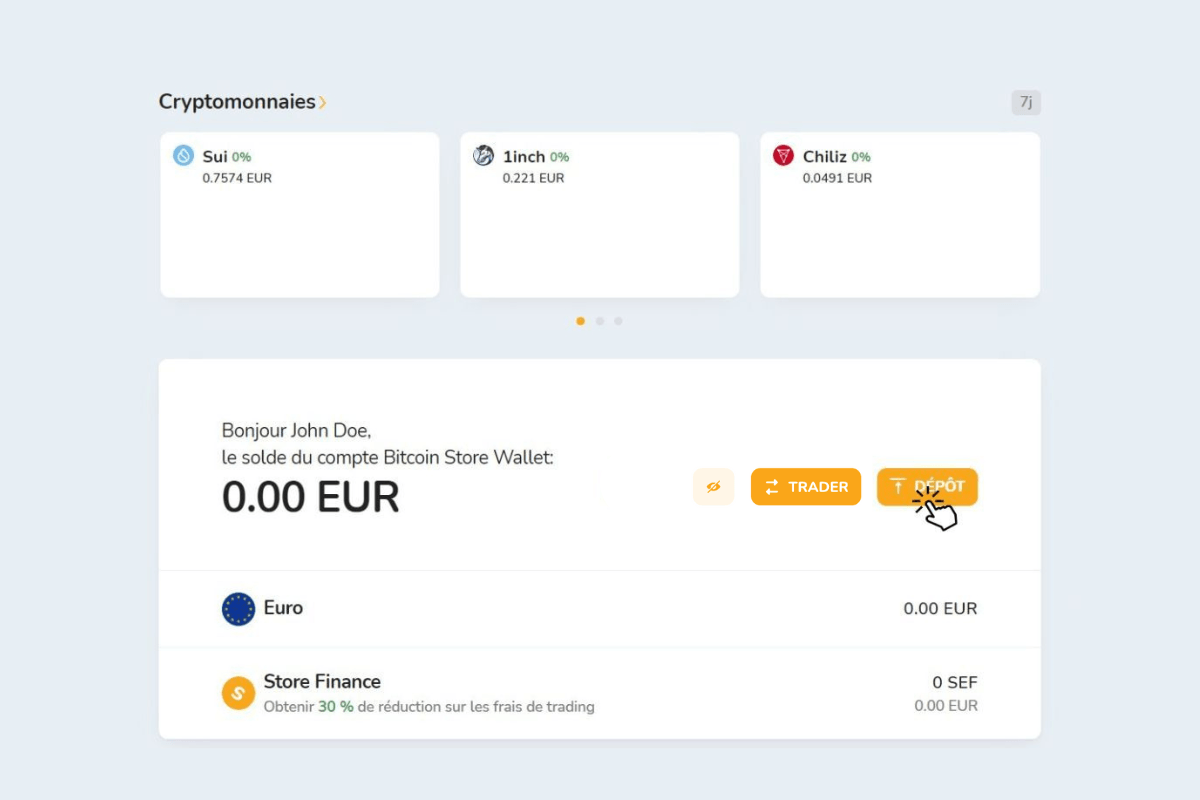Open the Store Finance row
This screenshot has height=800, width=1200.
click(x=600, y=692)
